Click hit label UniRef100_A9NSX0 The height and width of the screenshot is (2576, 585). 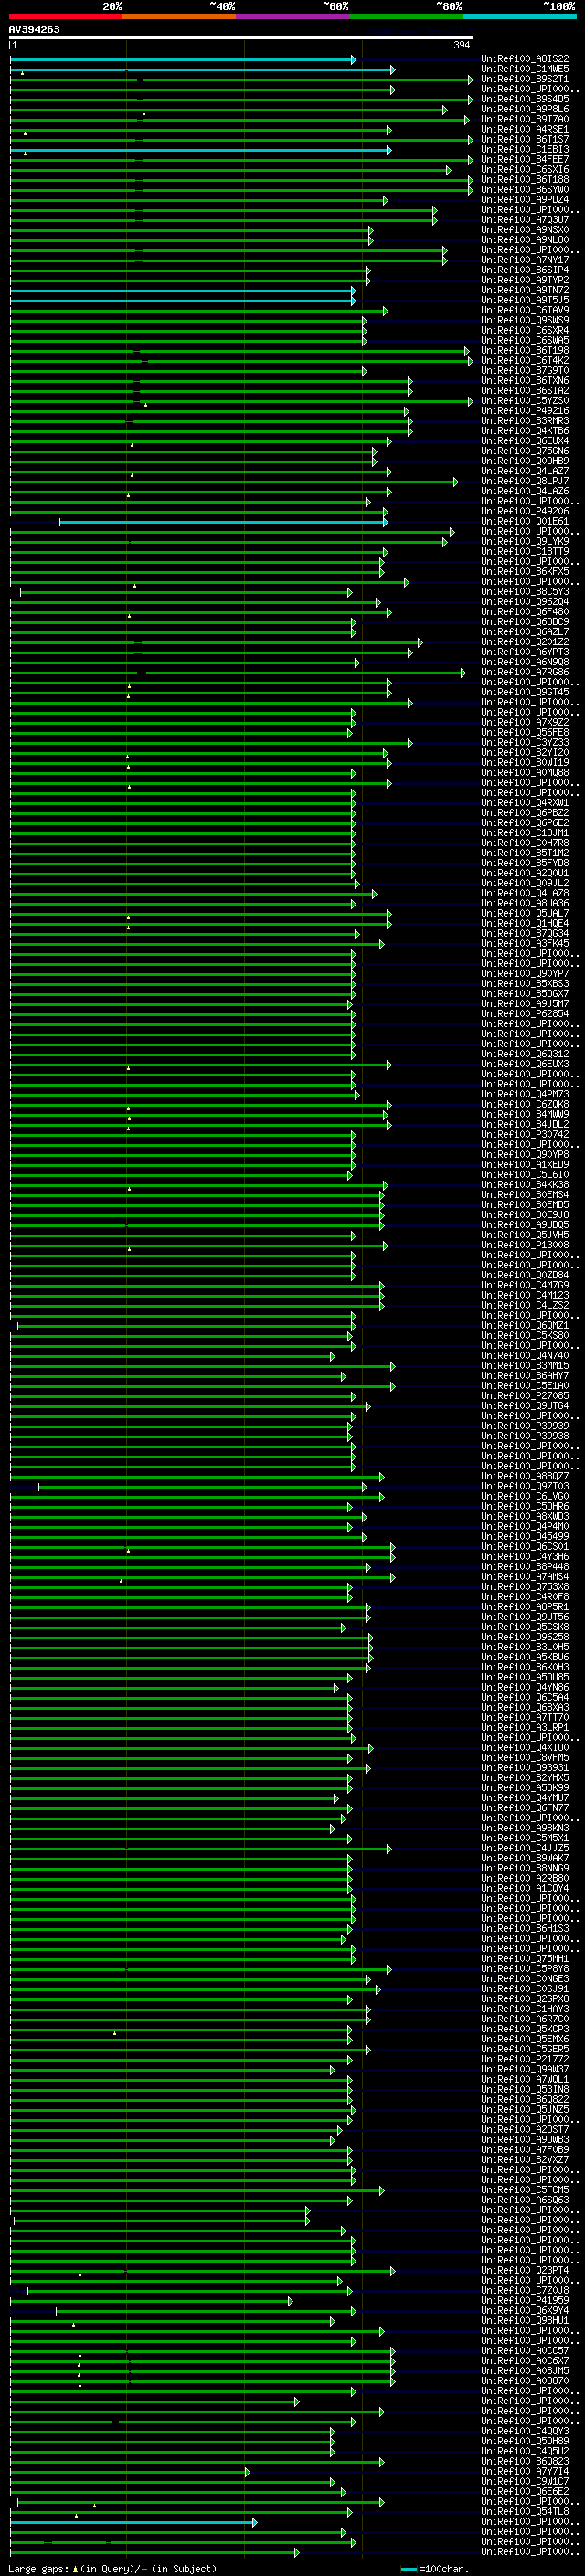(525, 230)
